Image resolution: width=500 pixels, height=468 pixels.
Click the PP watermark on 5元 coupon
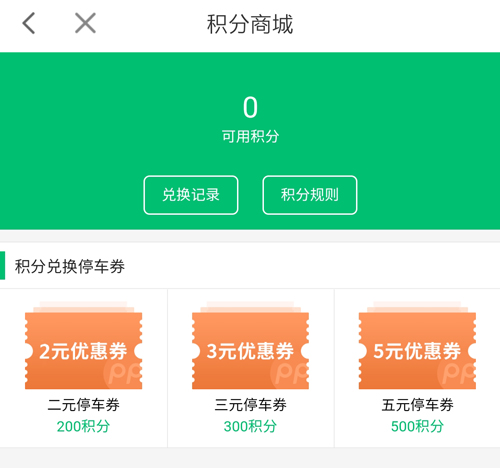point(456,372)
